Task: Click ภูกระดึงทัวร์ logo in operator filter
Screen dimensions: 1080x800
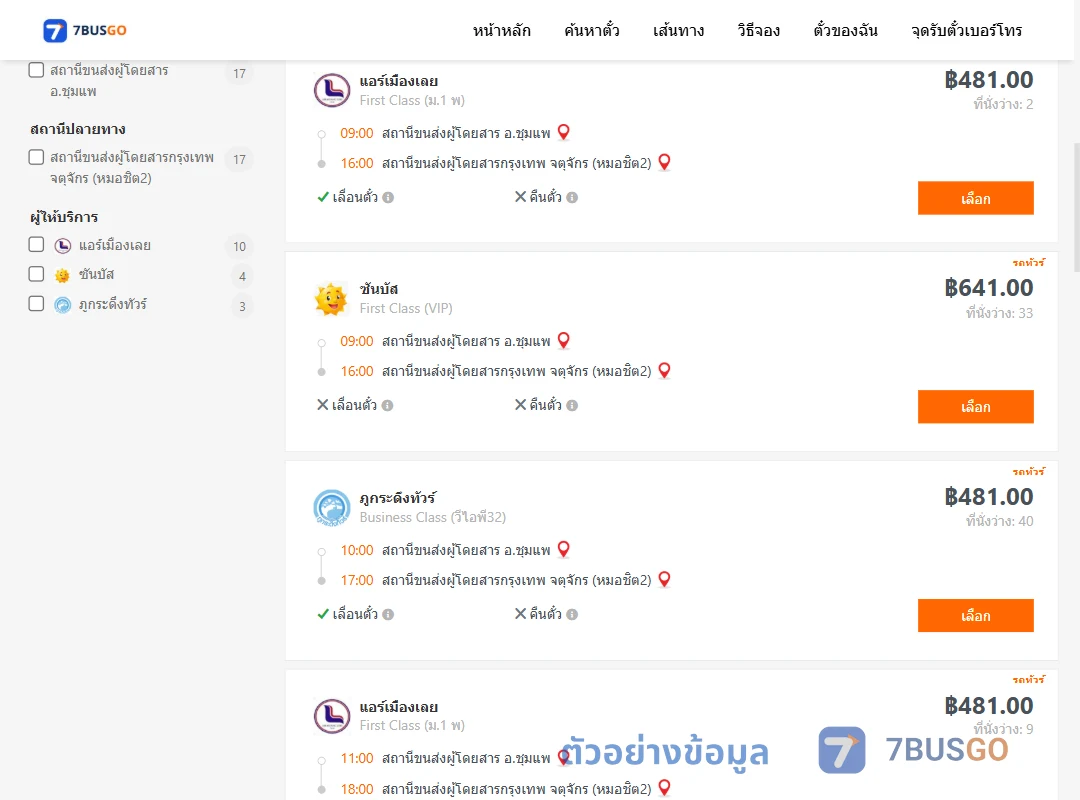Action: [x=63, y=305]
